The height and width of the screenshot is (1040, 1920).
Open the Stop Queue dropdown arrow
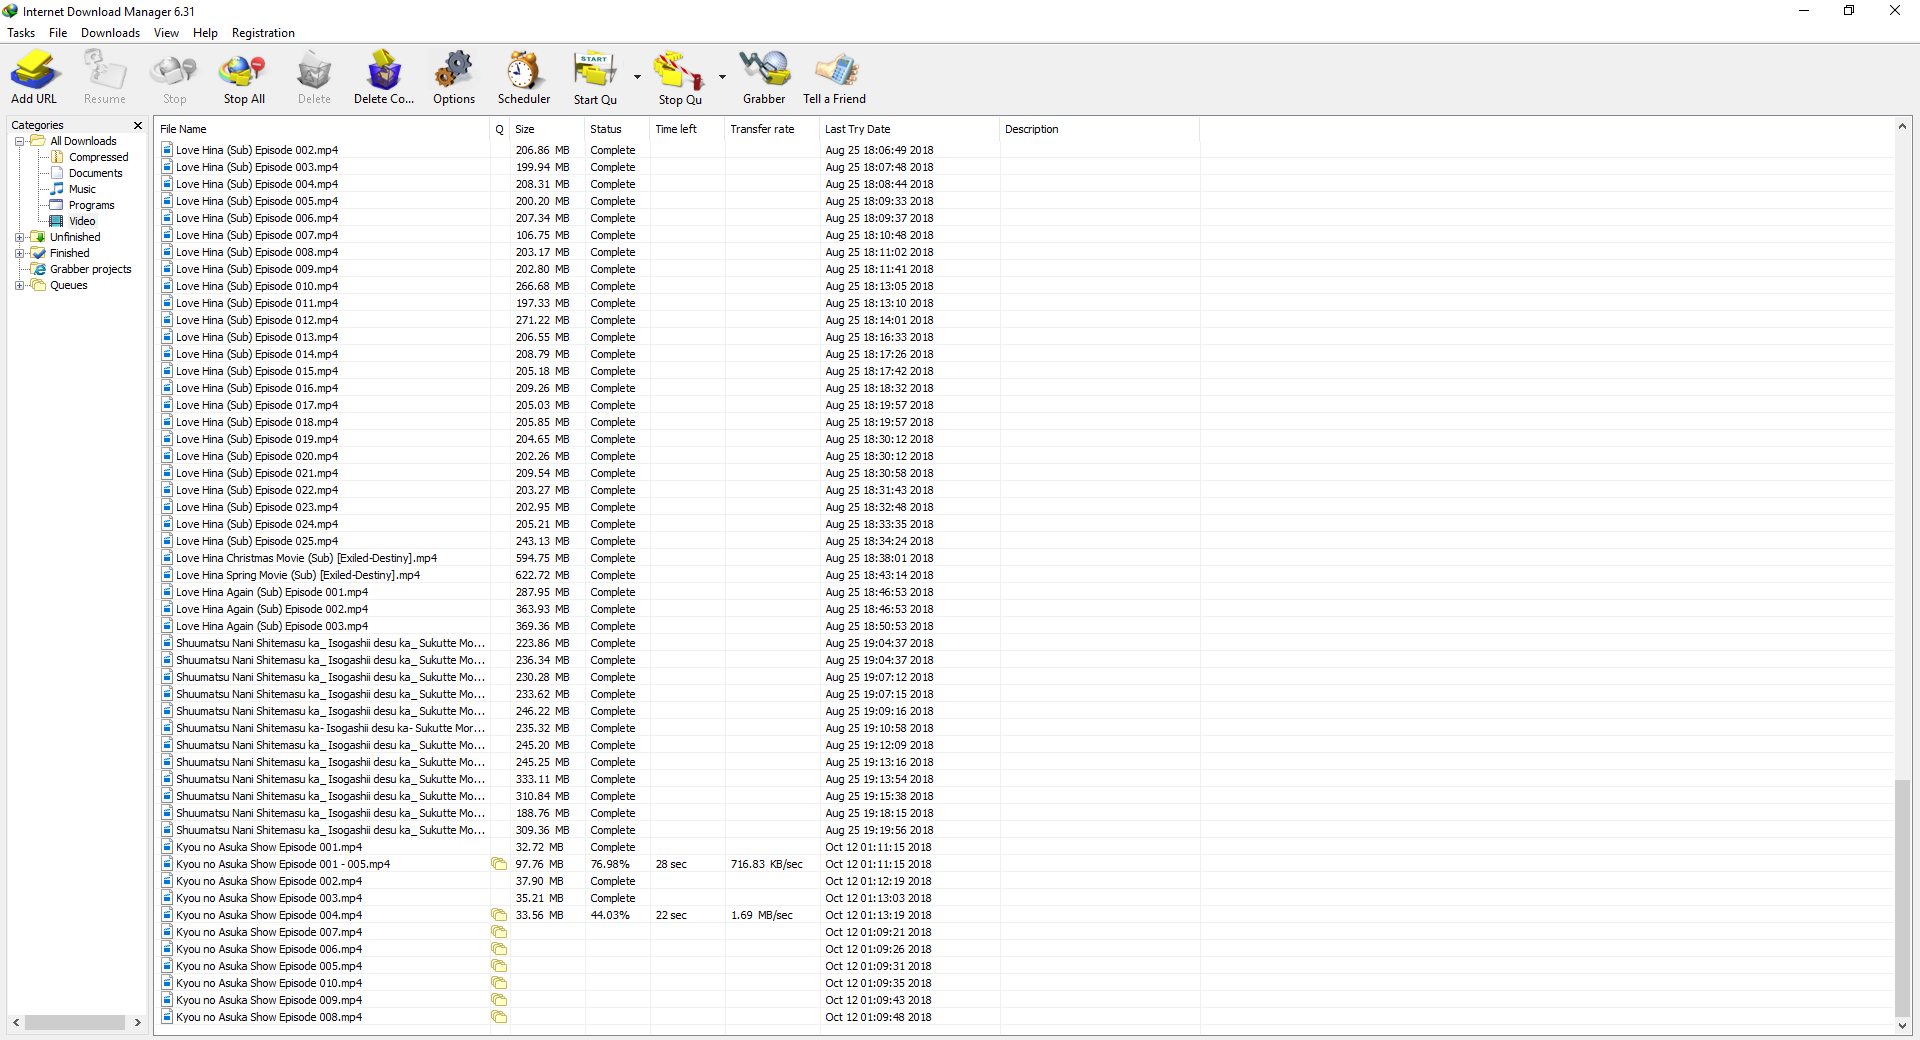pyautogui.click(x=722, y=77)
